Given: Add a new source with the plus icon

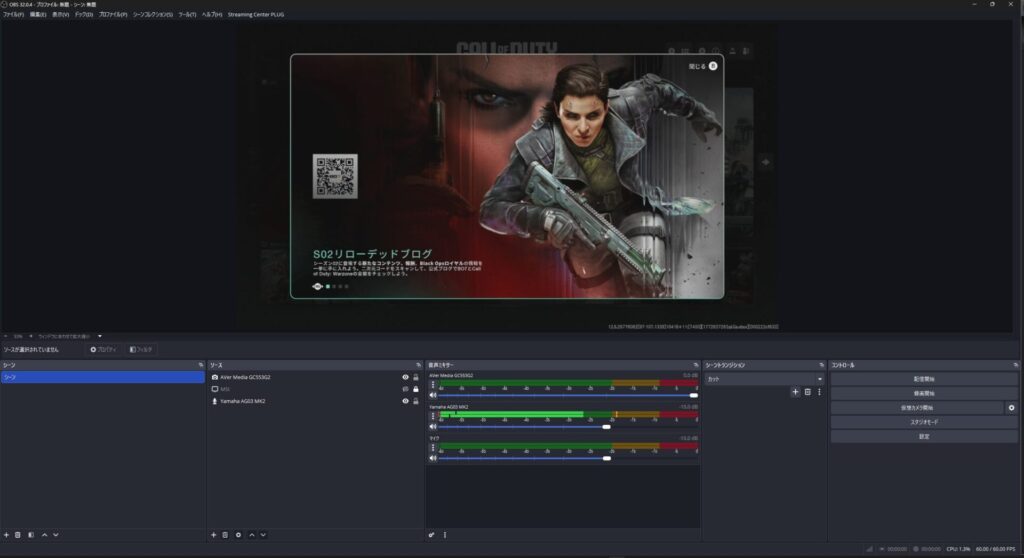Looking at the screenshot, I should click(213, 535).
